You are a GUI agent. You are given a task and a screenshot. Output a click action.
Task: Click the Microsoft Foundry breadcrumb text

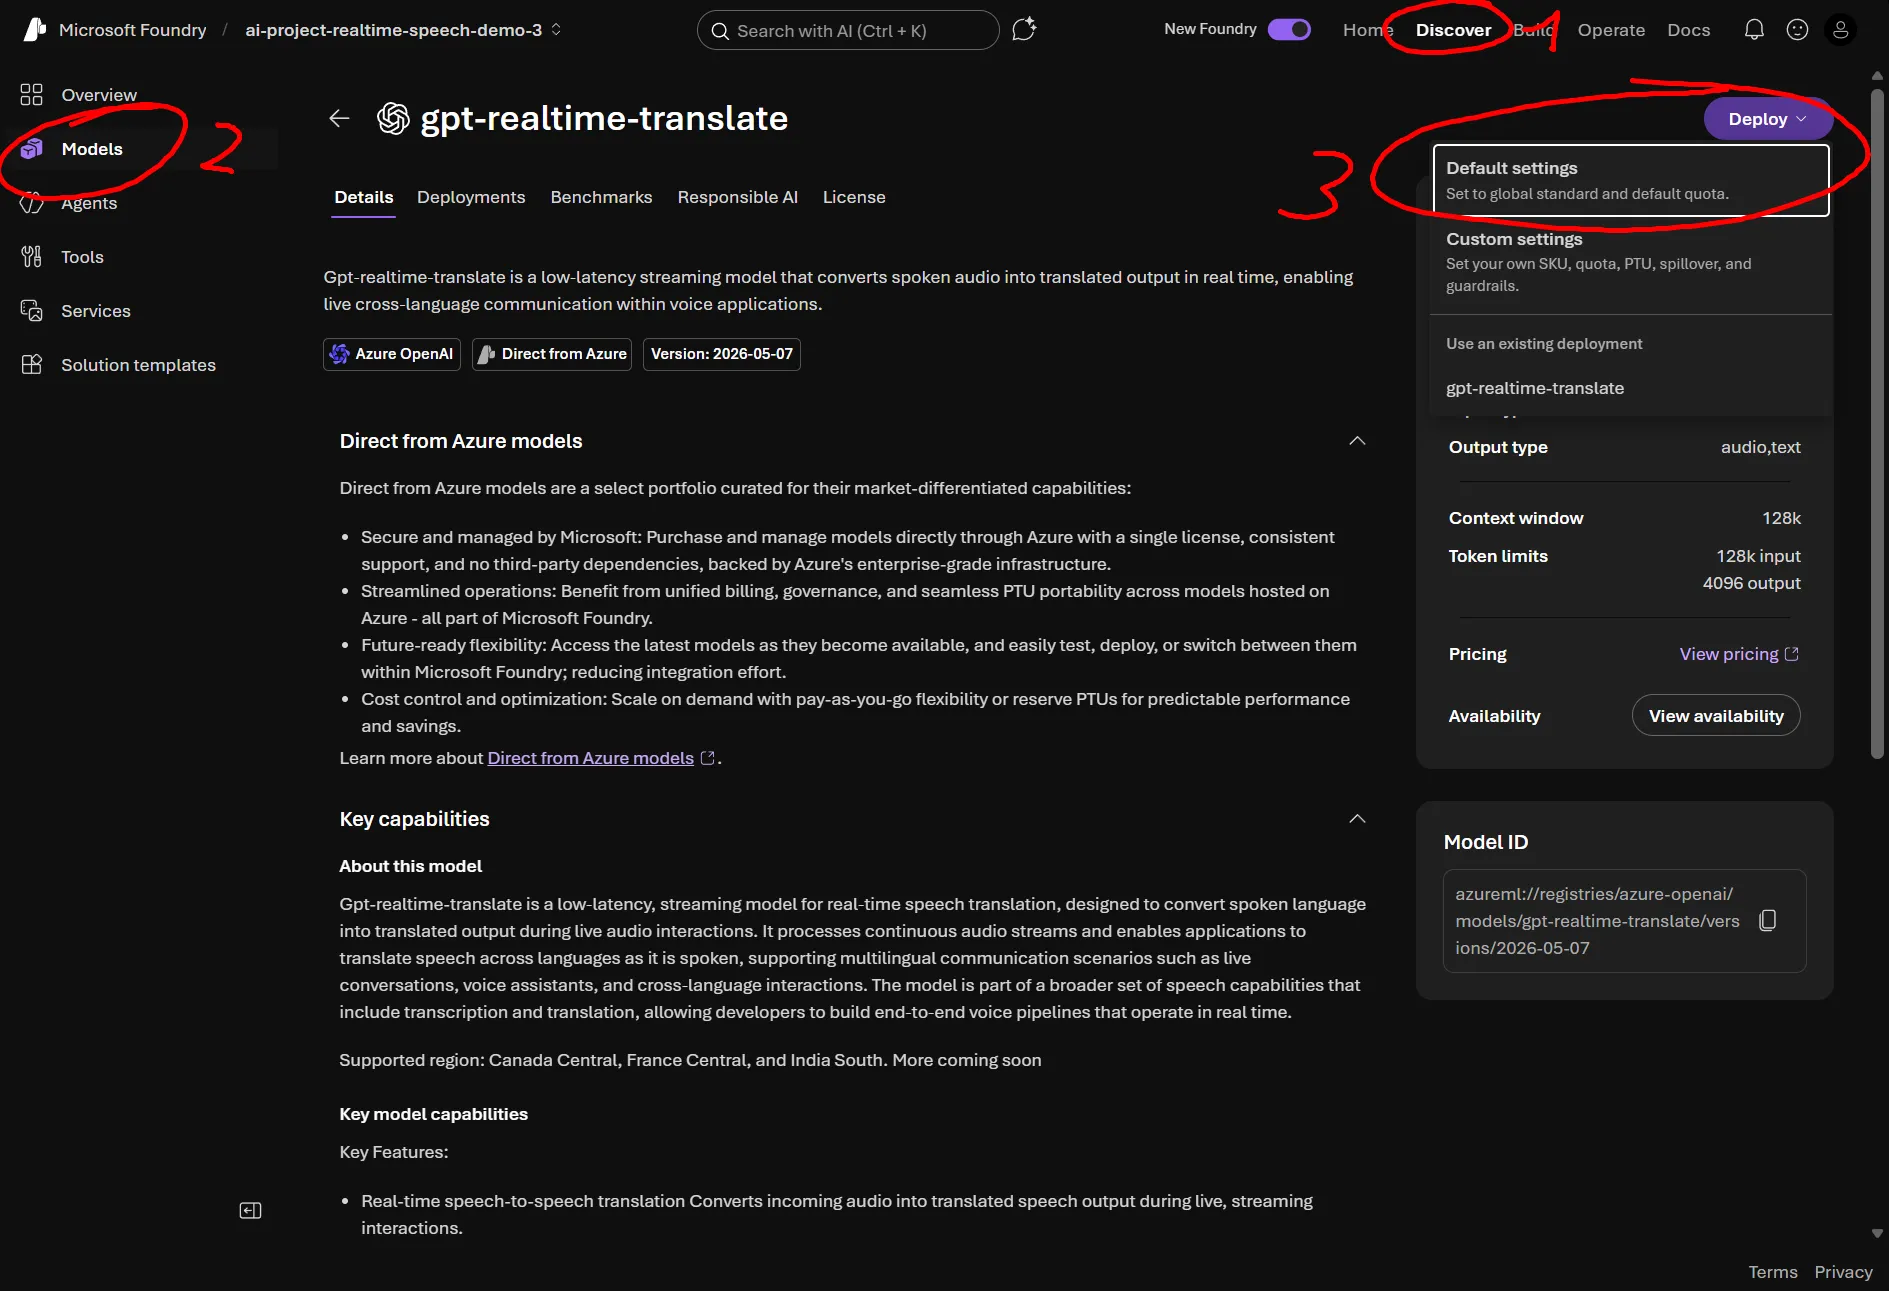[x=133, y=30]
